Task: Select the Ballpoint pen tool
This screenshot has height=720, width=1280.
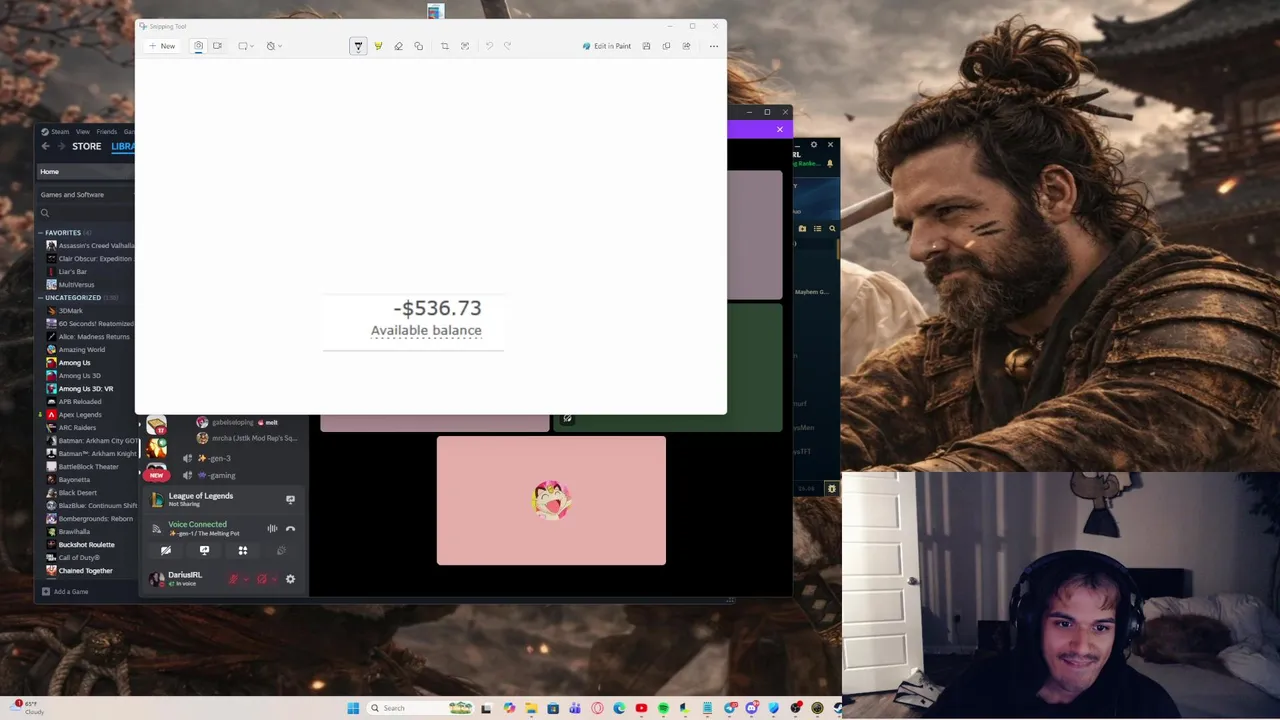Action: coord(358,46)
